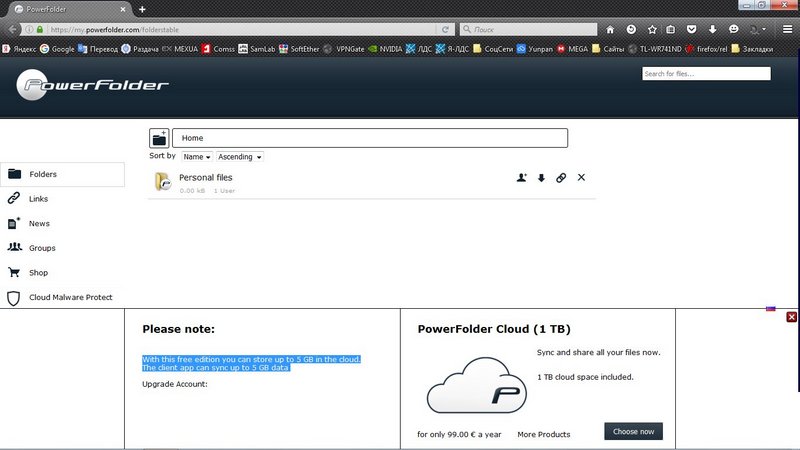Screen dimensions: 800x450
Task: Open Folders in the sidebar
Action: click(x=62, y=174)
